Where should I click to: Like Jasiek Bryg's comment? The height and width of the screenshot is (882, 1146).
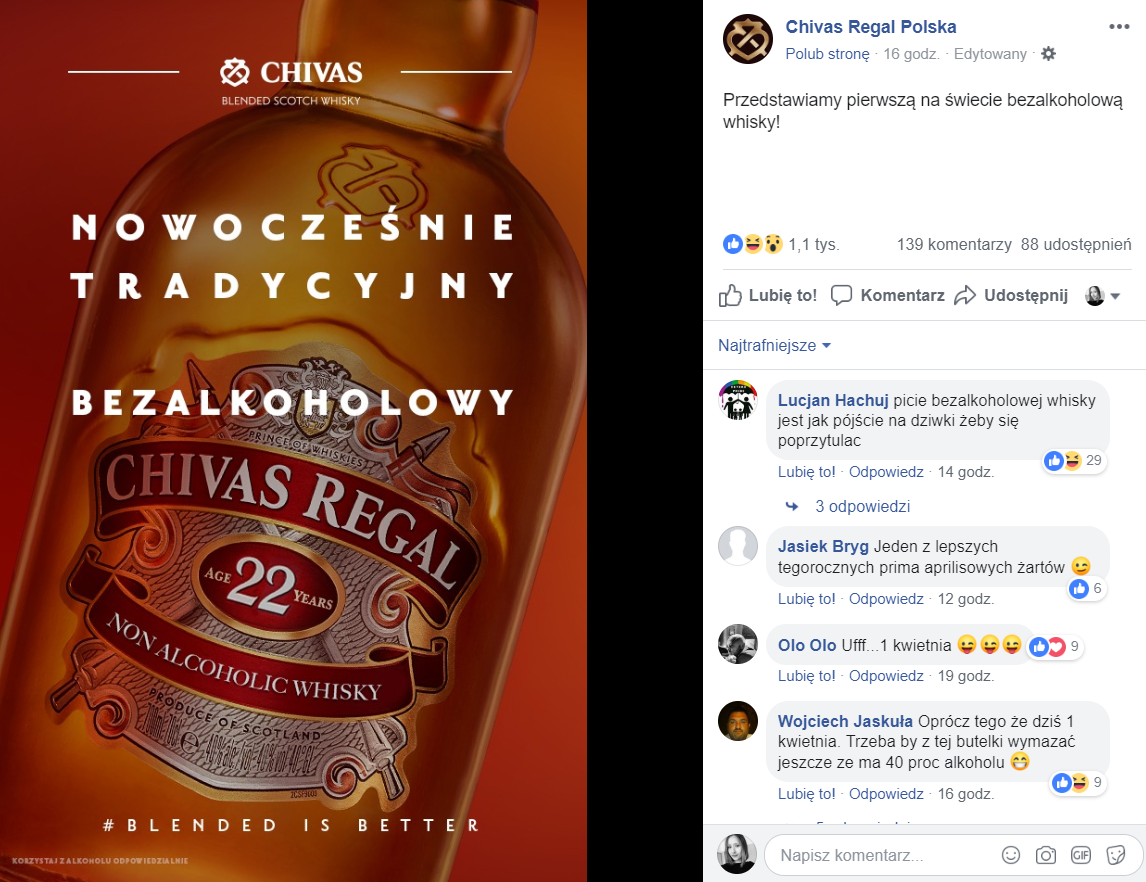pos(806,599)
